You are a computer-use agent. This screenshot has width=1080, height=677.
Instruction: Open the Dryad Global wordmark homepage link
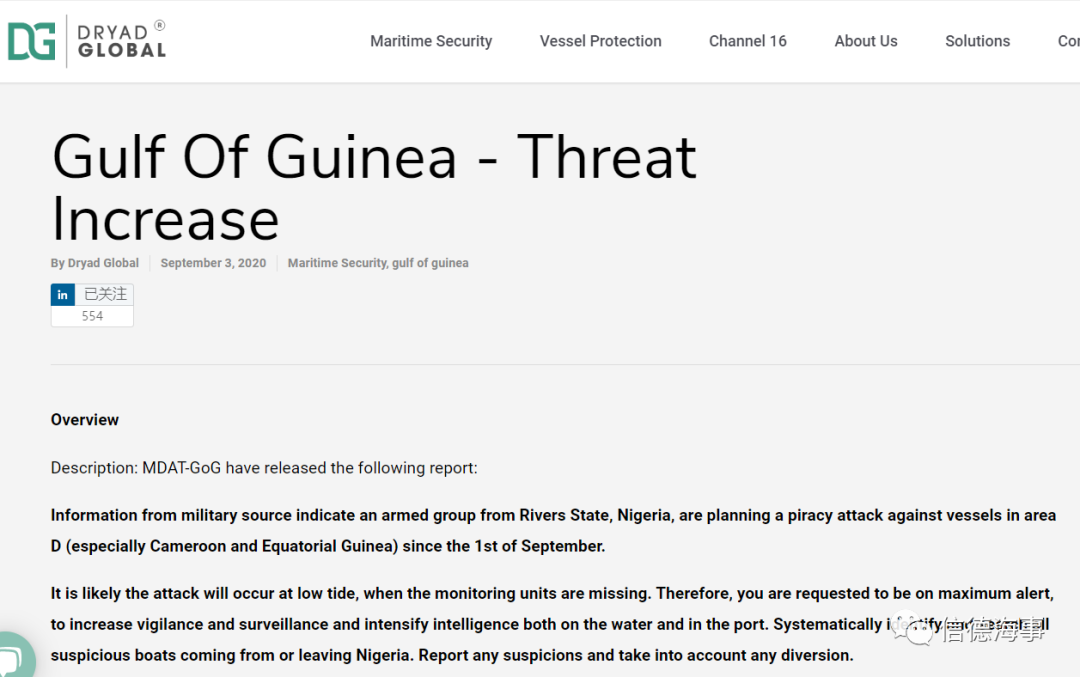tap(121, 42)
